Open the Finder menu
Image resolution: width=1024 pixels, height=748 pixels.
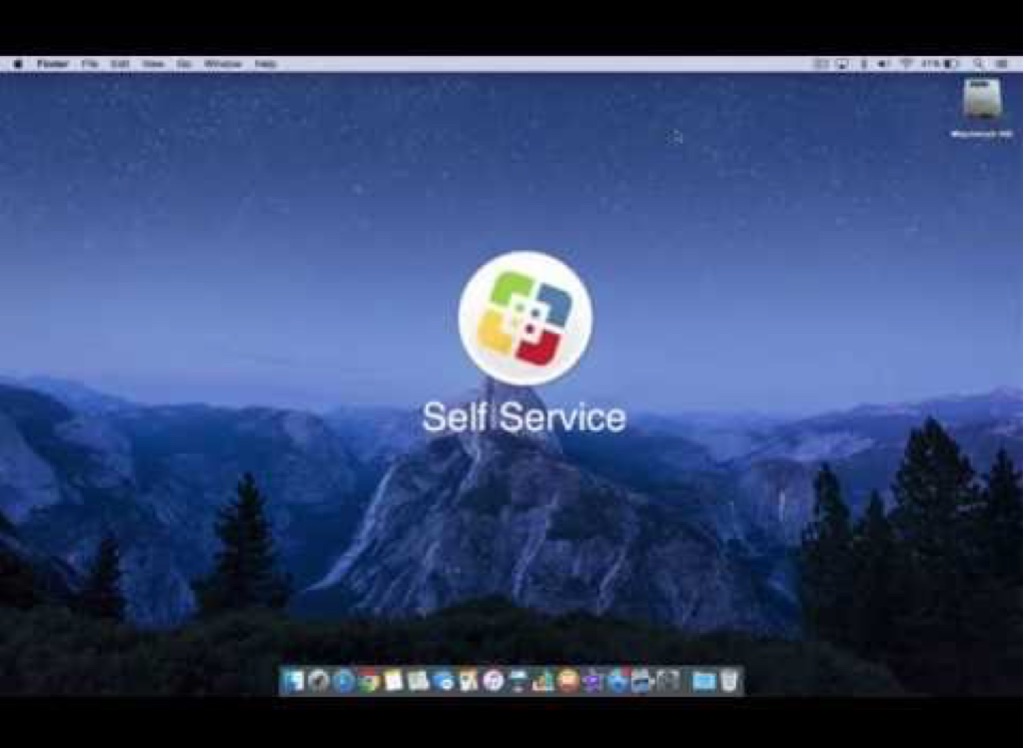click(53, 64)
